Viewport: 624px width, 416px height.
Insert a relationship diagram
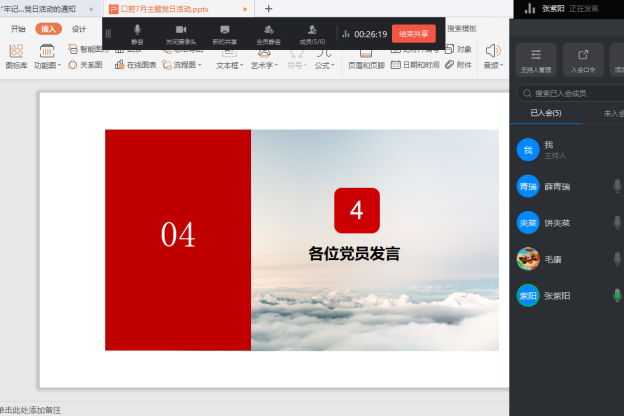coord(85,65)
